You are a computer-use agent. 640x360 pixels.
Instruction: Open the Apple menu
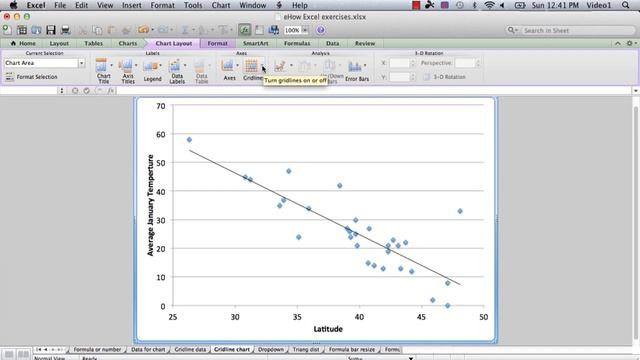point(13,5)
